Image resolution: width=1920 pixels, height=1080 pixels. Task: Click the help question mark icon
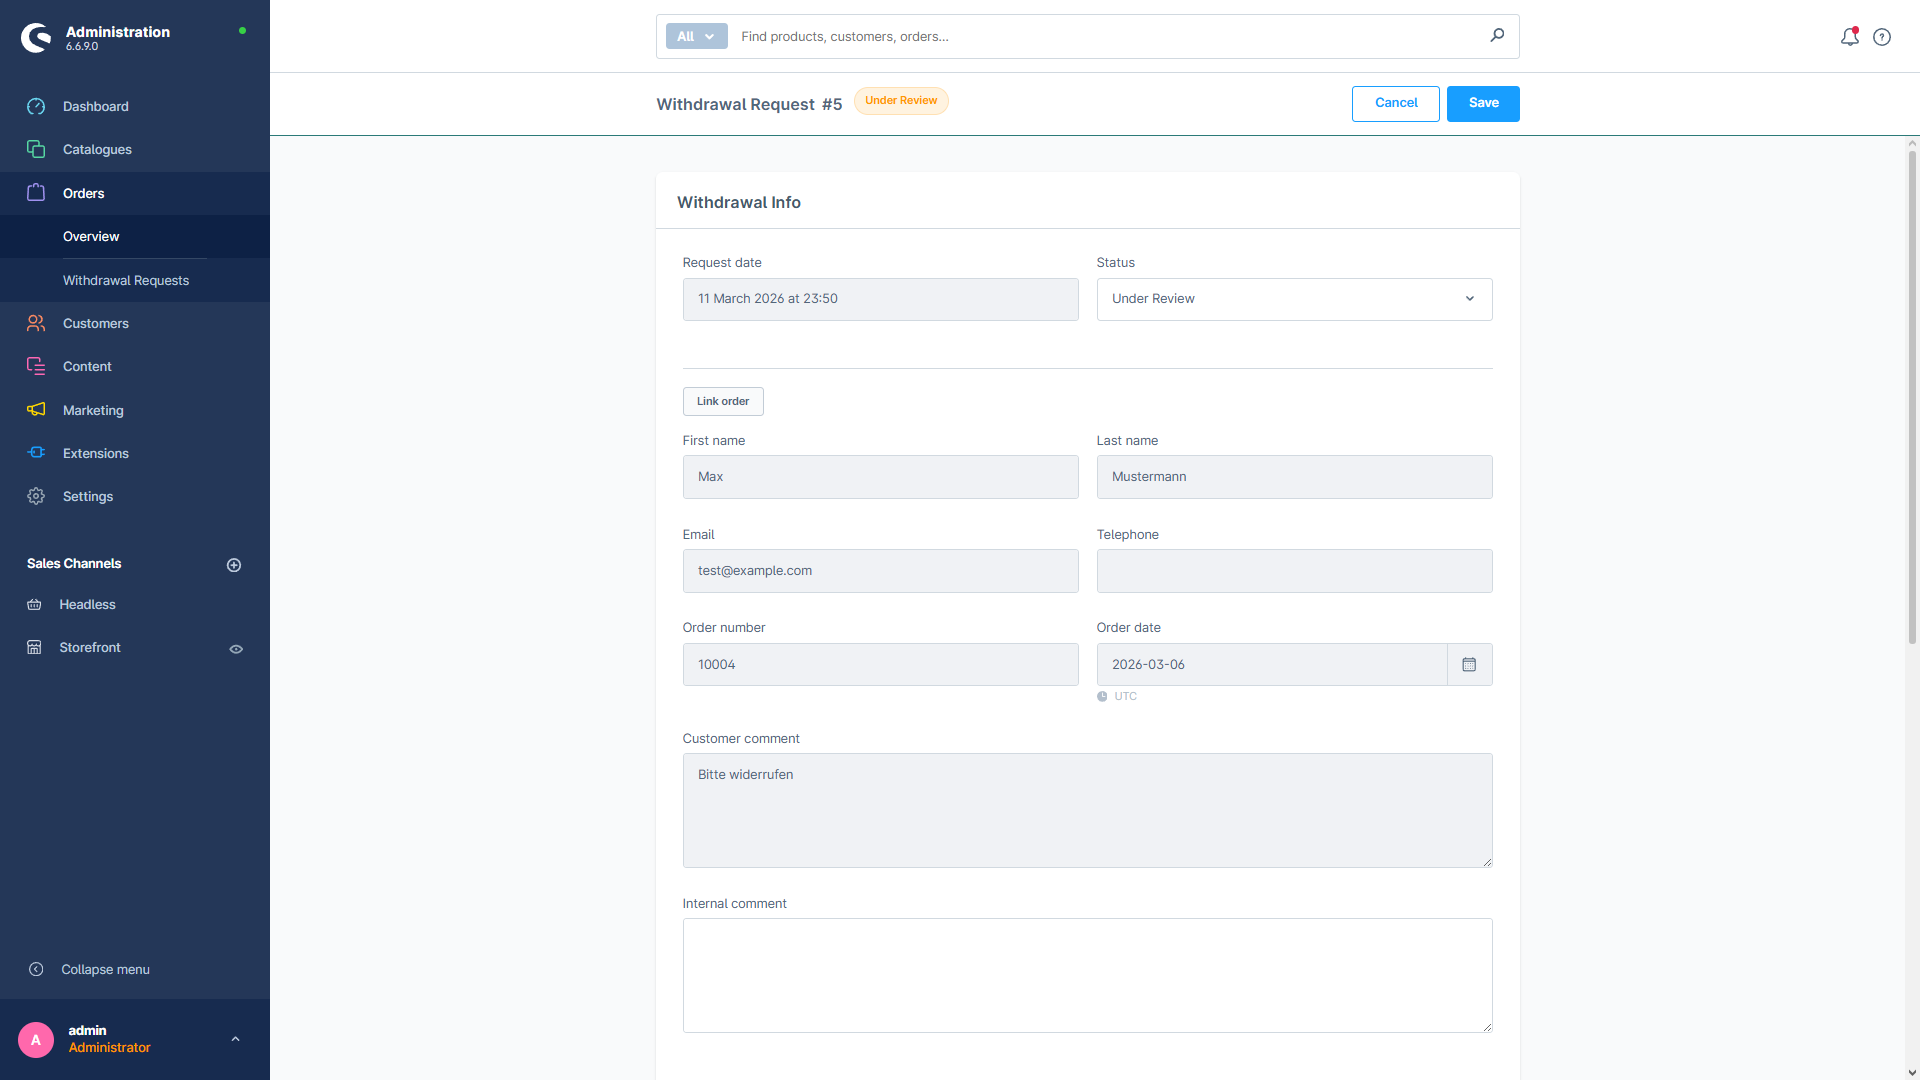click(x=1882, y=37)
